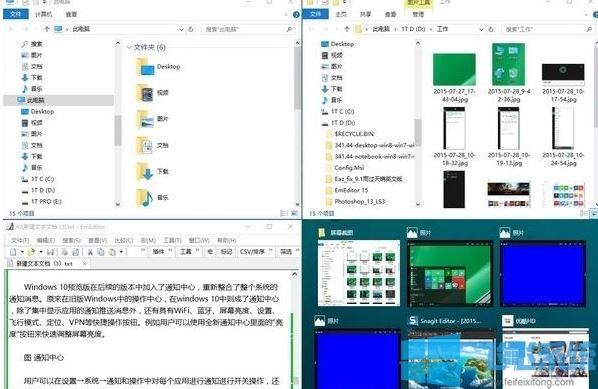
Task: Open 视频 folder icon under 文件夹 (6)
Action: pos(145,93)
